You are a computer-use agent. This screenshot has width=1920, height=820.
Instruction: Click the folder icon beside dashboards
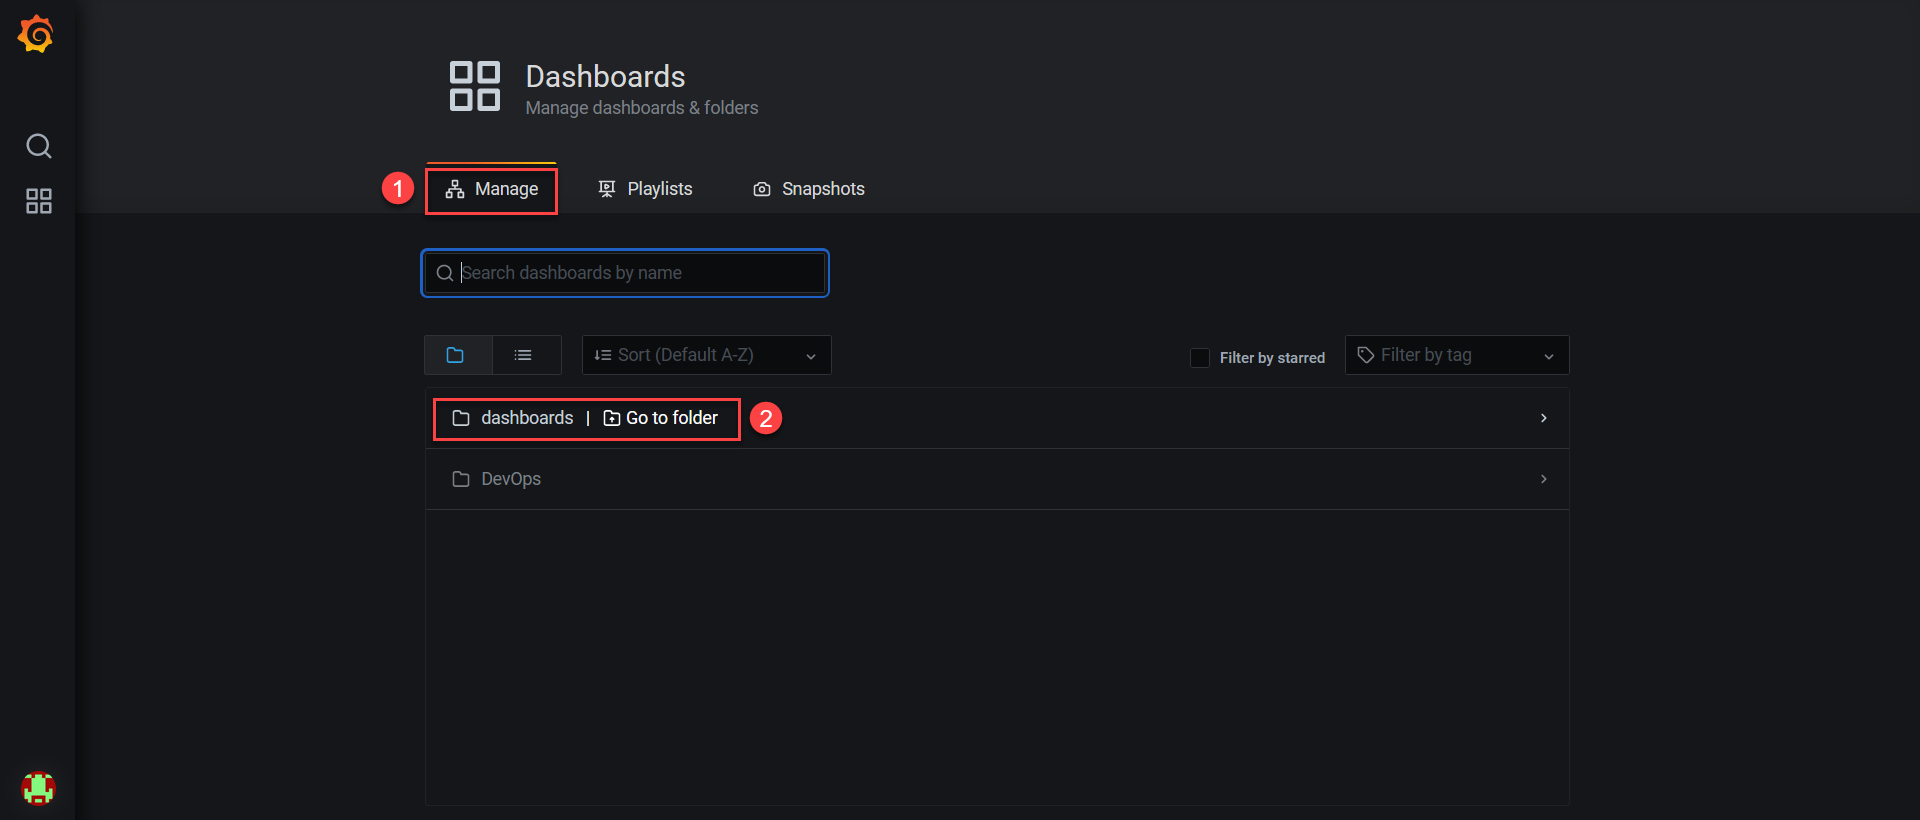click(x=461, y=418)
